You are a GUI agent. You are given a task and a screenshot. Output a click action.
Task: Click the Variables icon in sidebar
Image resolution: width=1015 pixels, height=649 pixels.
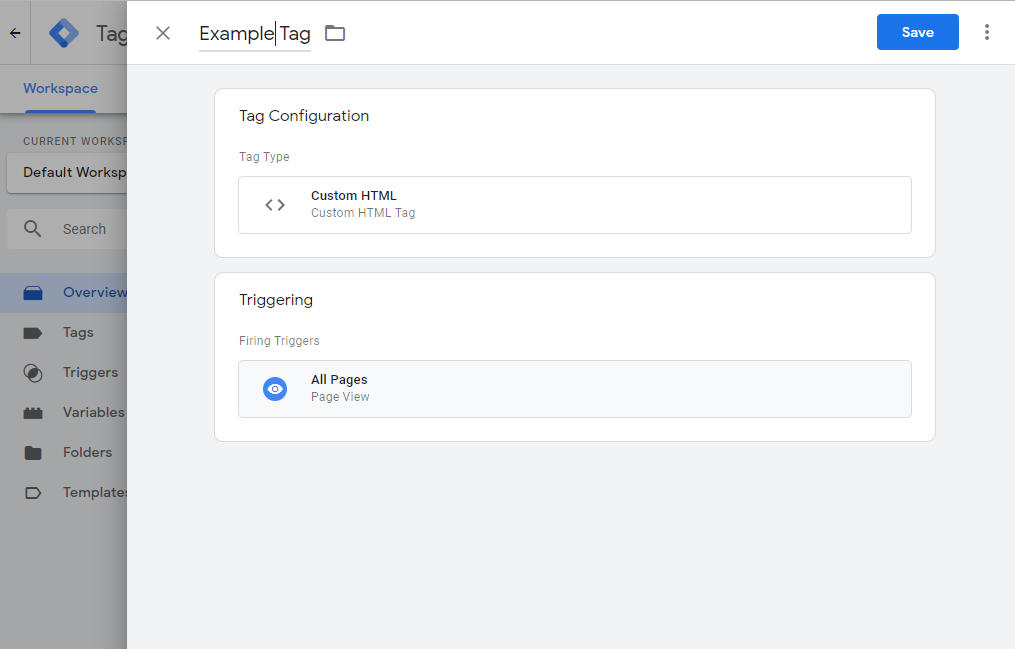33,413
